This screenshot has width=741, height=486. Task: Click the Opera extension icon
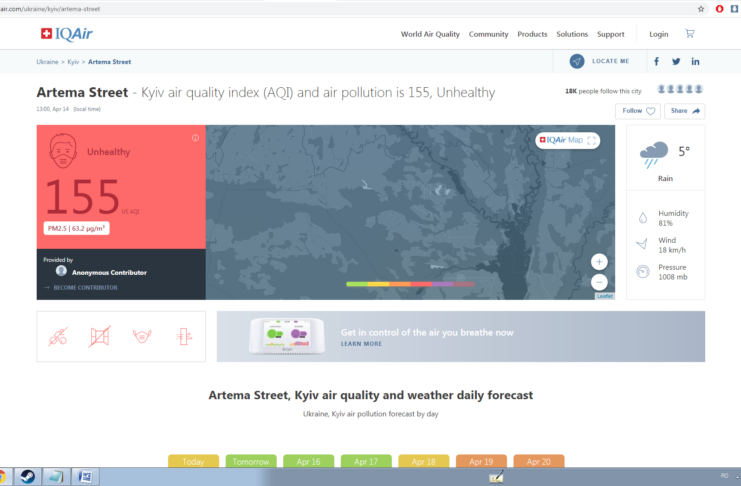click(719, 9)
